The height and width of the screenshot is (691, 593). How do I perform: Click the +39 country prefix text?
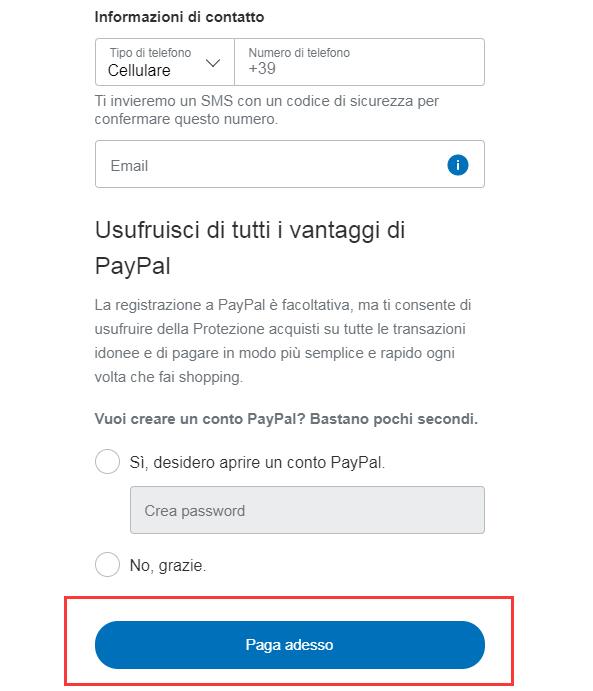[262, 68]
